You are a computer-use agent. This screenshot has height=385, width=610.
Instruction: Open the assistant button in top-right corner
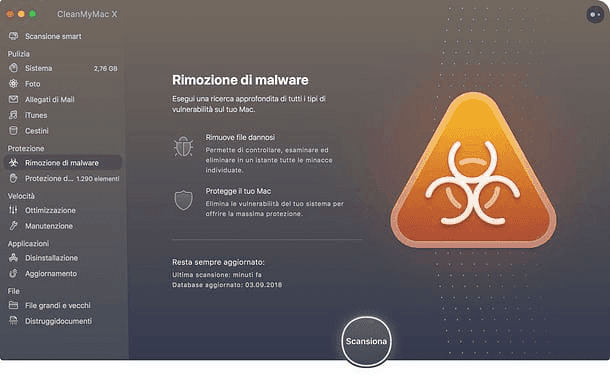coord(595,14)
